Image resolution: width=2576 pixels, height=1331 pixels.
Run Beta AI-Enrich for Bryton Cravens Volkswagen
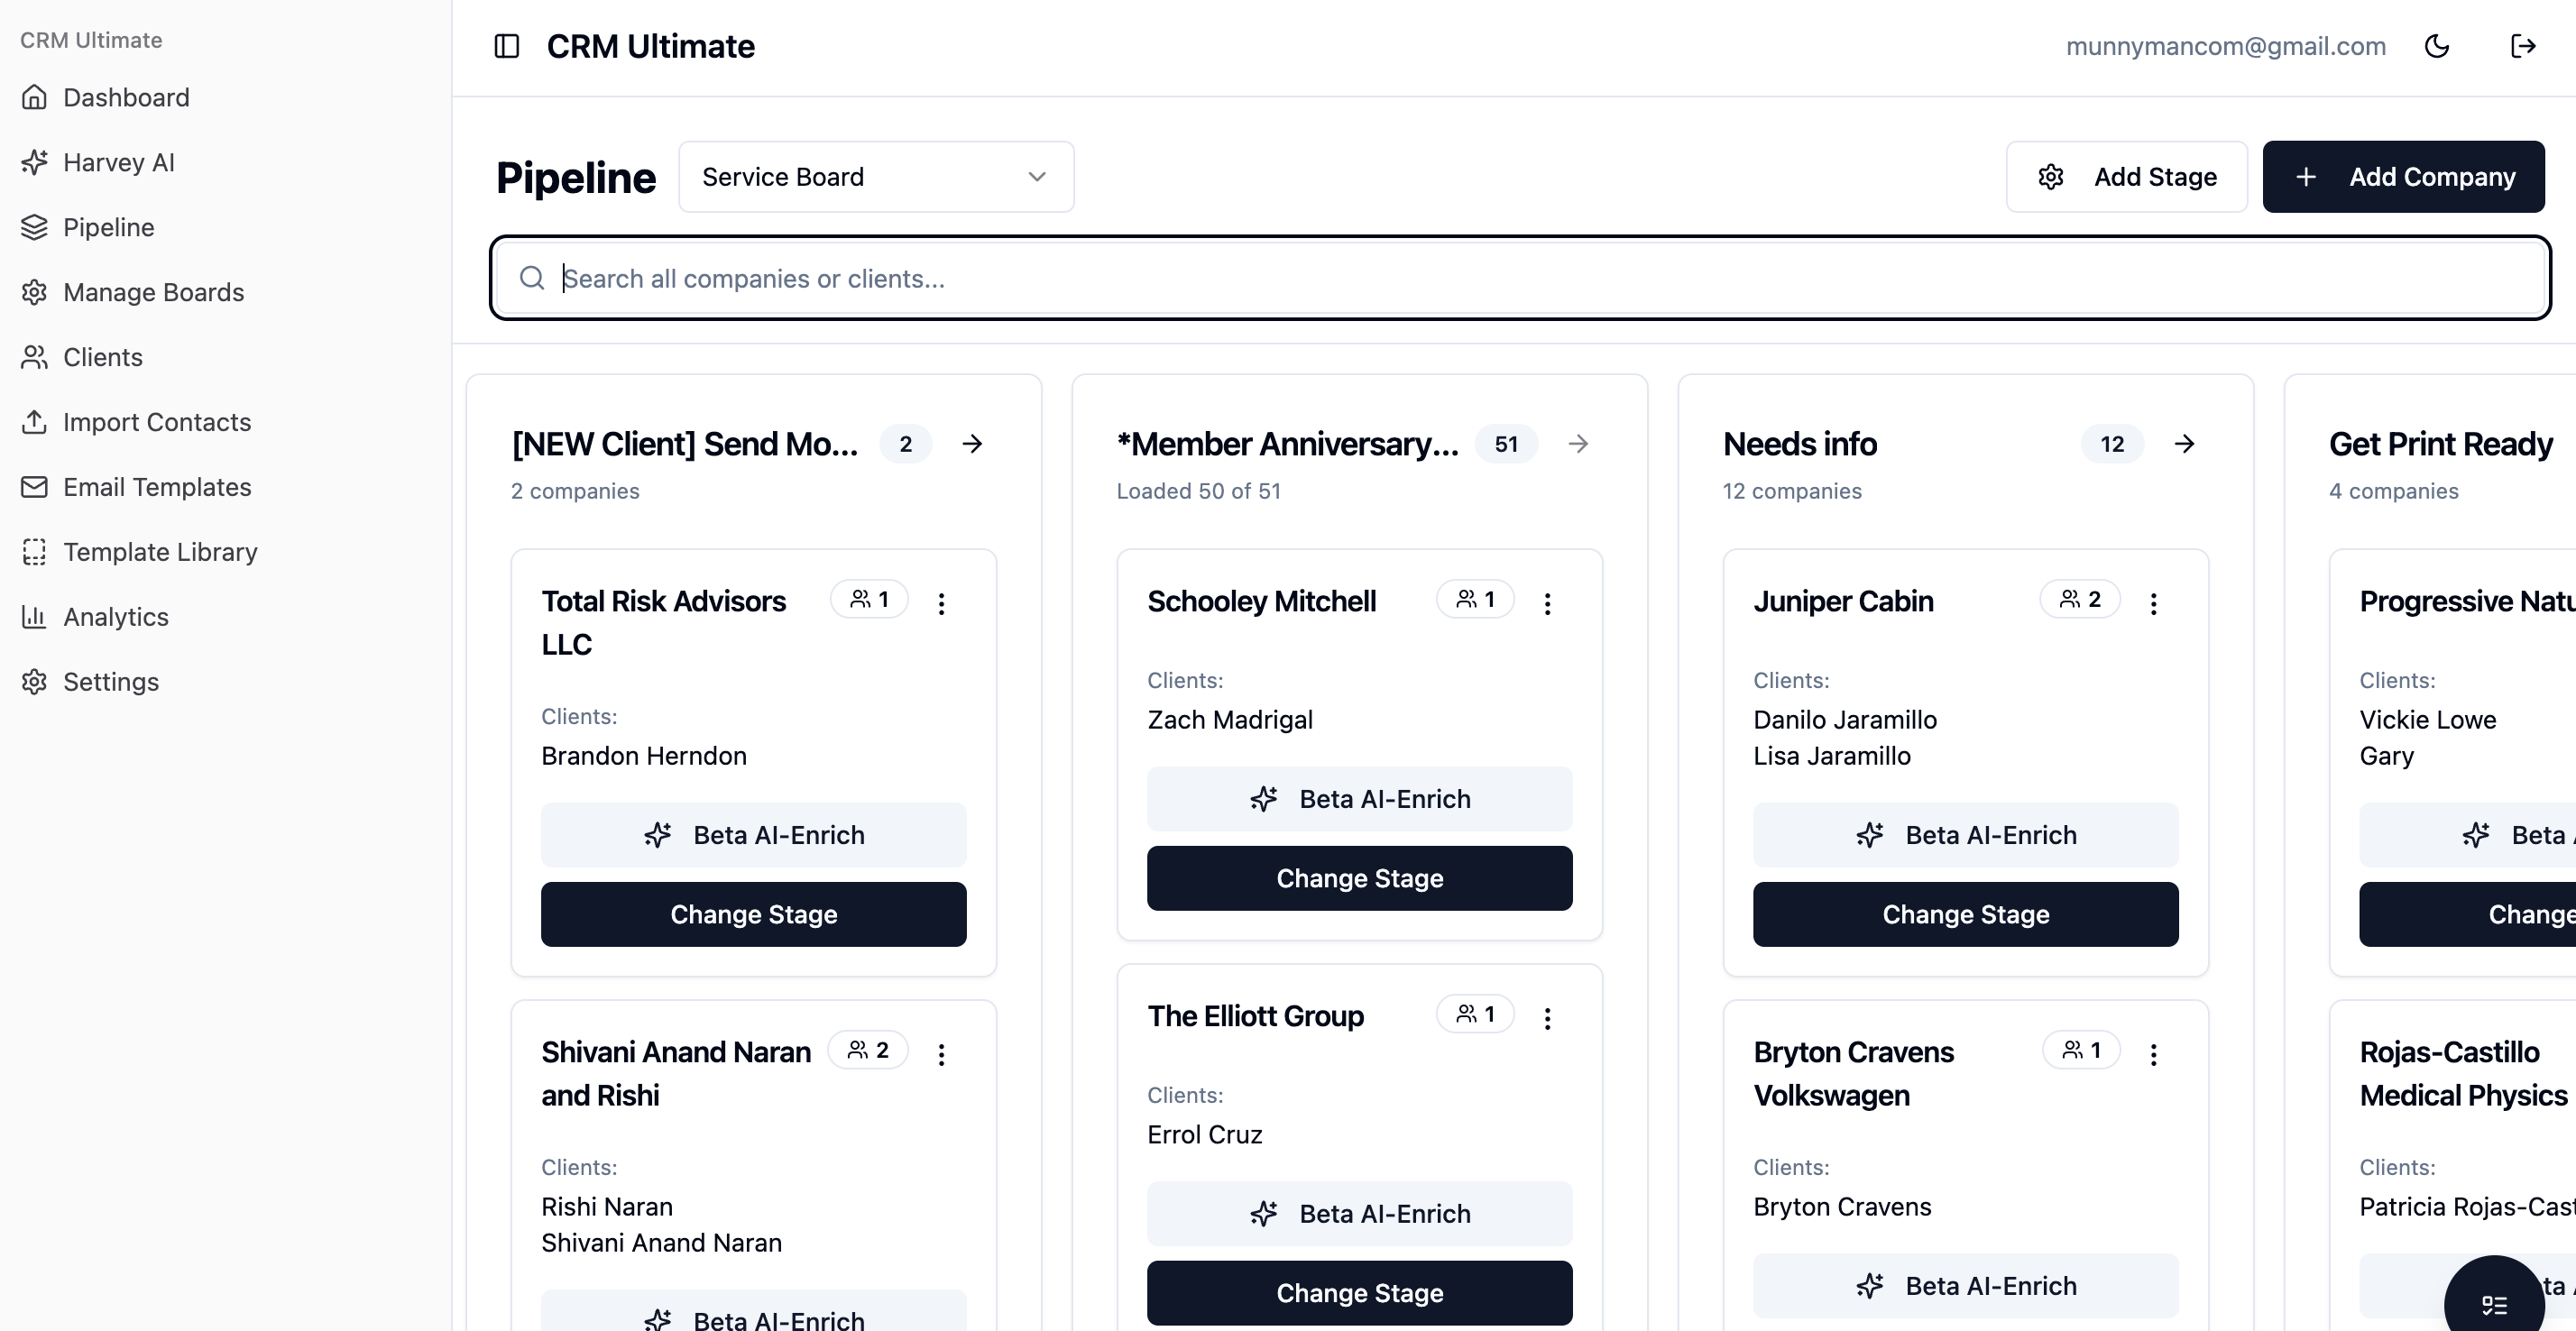1966,1286
